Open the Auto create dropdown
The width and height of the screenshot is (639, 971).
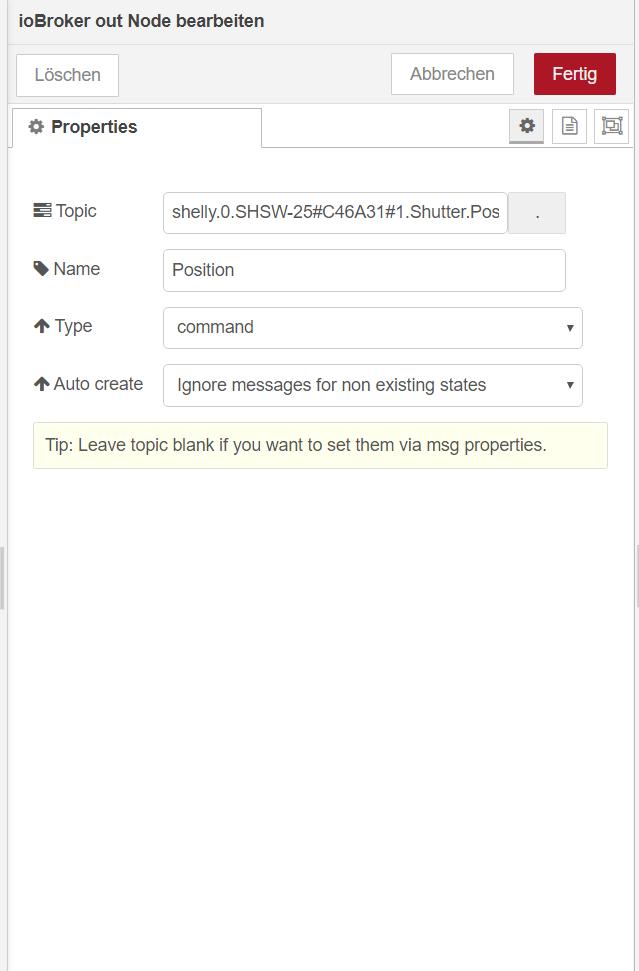(x=373, y=385)
